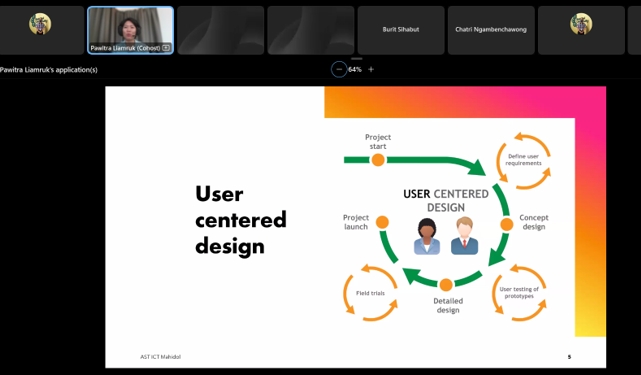Click the 64% zoom level indicator
The width and height of the screenshot is (641, 375).
(x=355, y=70)
